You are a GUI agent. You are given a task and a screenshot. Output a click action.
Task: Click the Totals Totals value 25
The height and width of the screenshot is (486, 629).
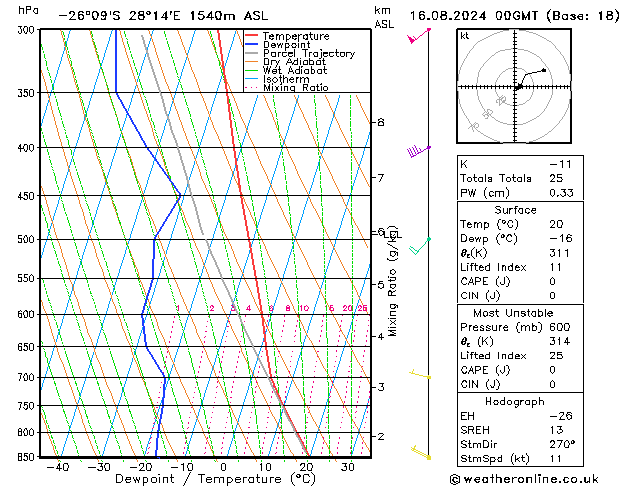(x=556, y=178)
